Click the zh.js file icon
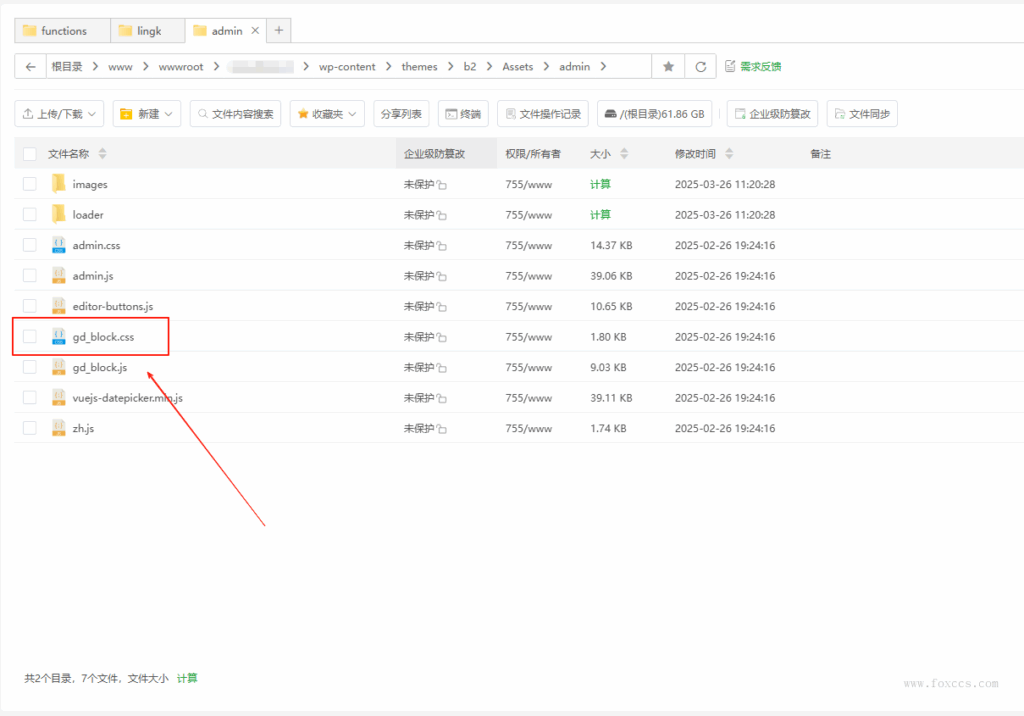Viewport: 1024px width, 716px height. [59, 428]
